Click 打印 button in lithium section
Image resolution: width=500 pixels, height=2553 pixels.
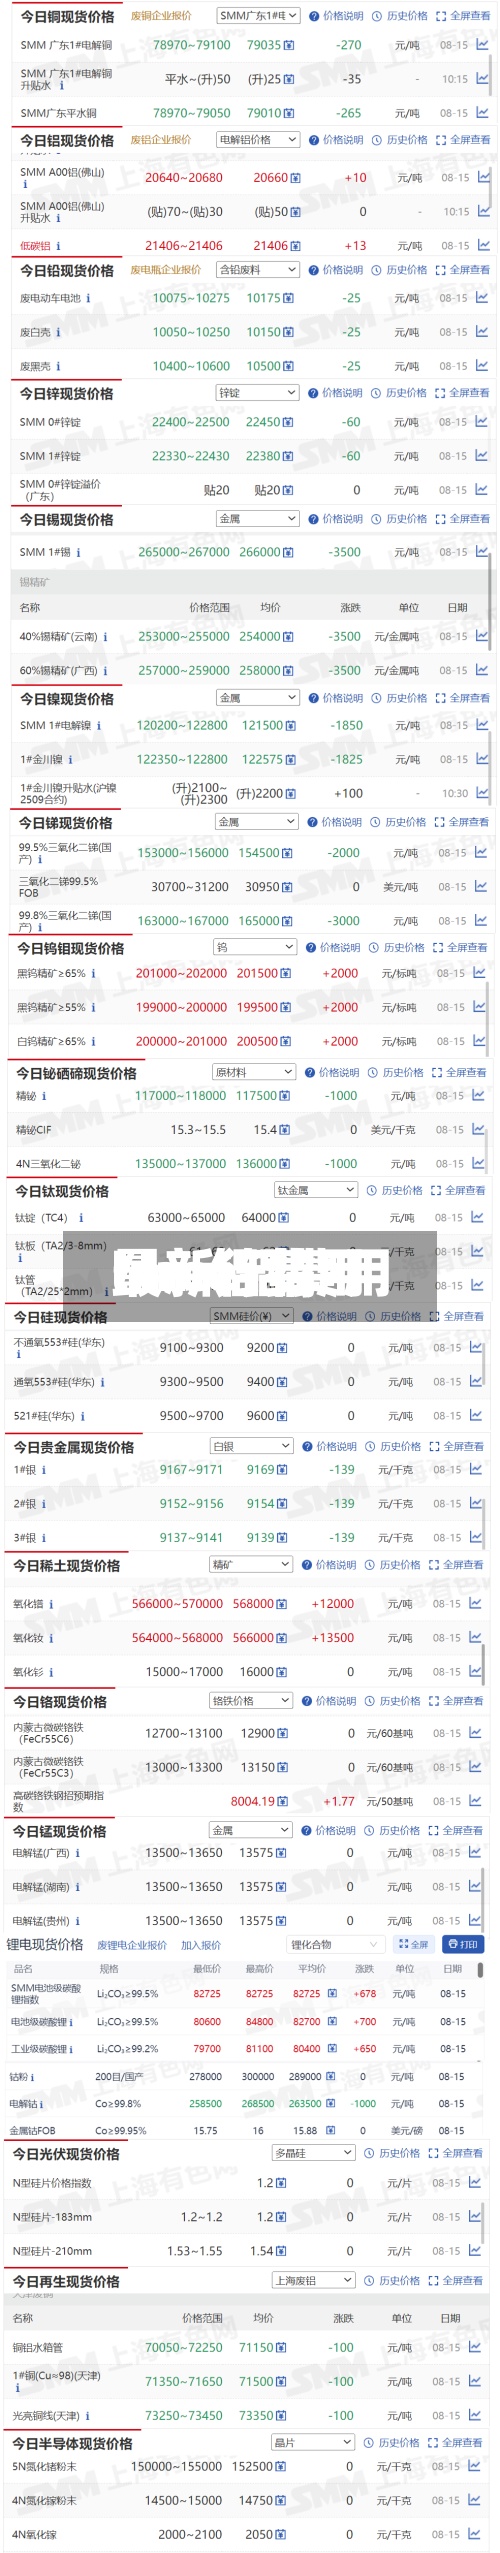[x=462, y=1945]
